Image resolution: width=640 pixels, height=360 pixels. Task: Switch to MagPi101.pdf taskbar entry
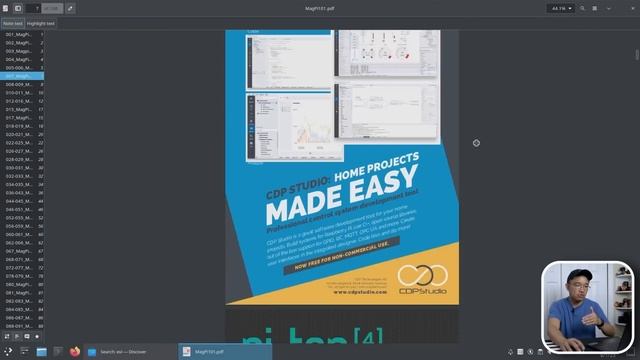225,351
